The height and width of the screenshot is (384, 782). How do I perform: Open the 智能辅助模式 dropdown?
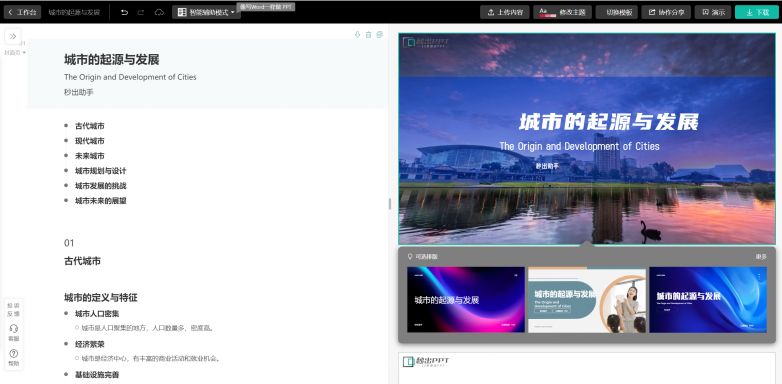click(206, 12)
